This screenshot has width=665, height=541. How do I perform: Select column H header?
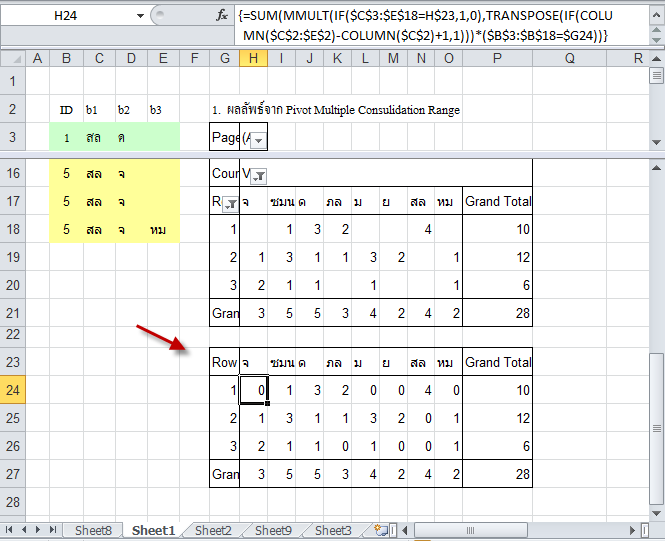tap(253, 58)
